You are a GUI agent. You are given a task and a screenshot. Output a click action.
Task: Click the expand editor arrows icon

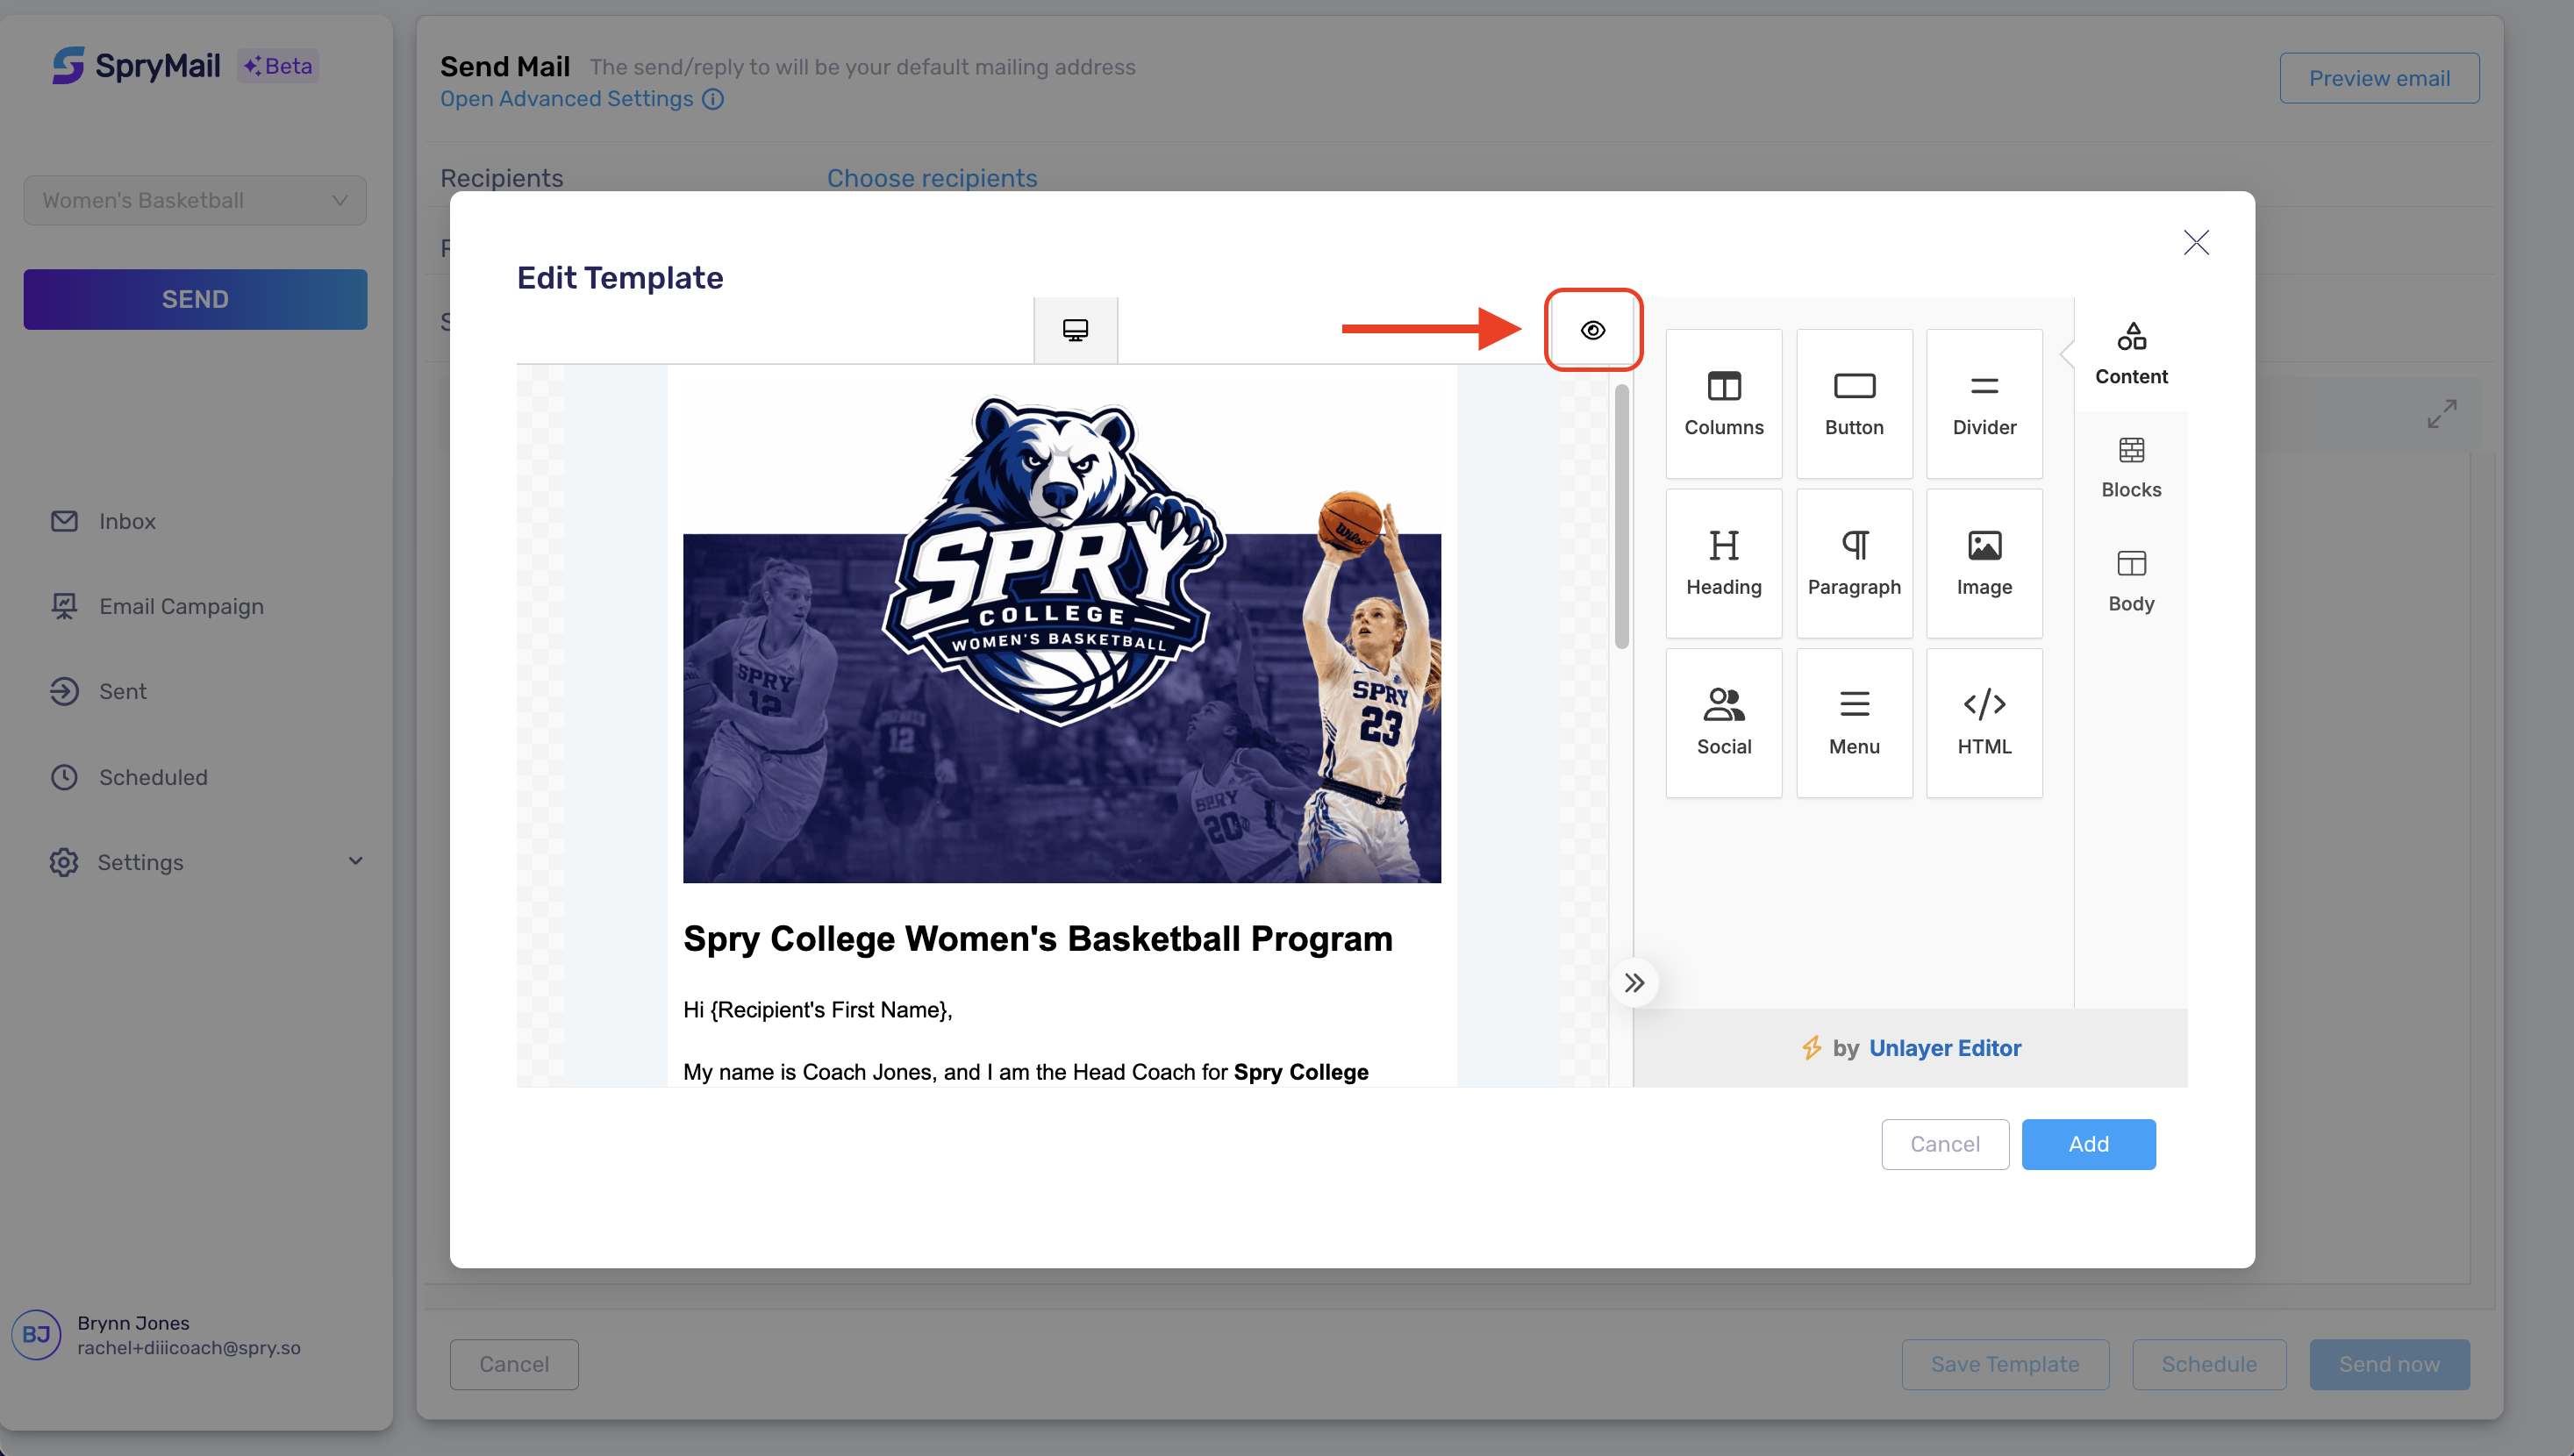(2441, 413)
